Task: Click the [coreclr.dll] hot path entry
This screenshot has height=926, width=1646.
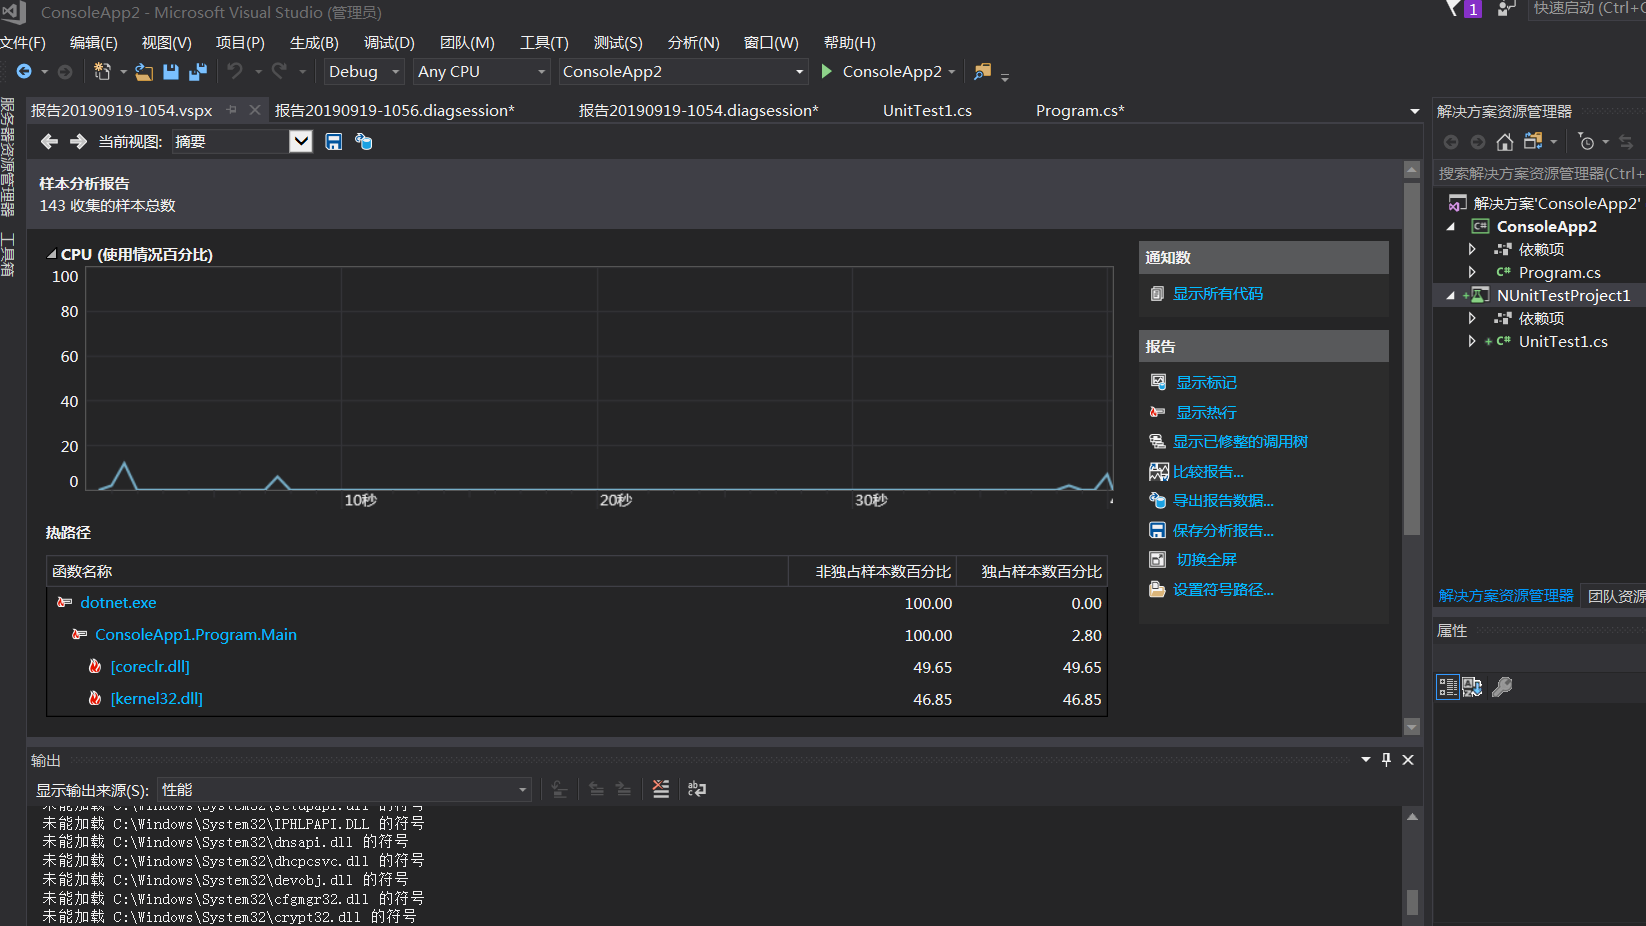Action: (x=150, y=667)
